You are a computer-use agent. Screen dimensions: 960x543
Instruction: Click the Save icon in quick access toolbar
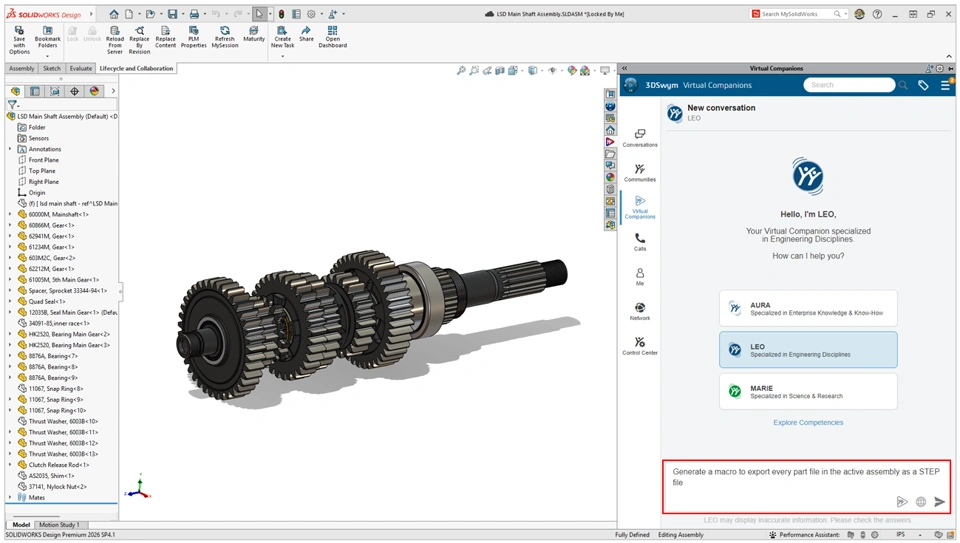[173, 13]
